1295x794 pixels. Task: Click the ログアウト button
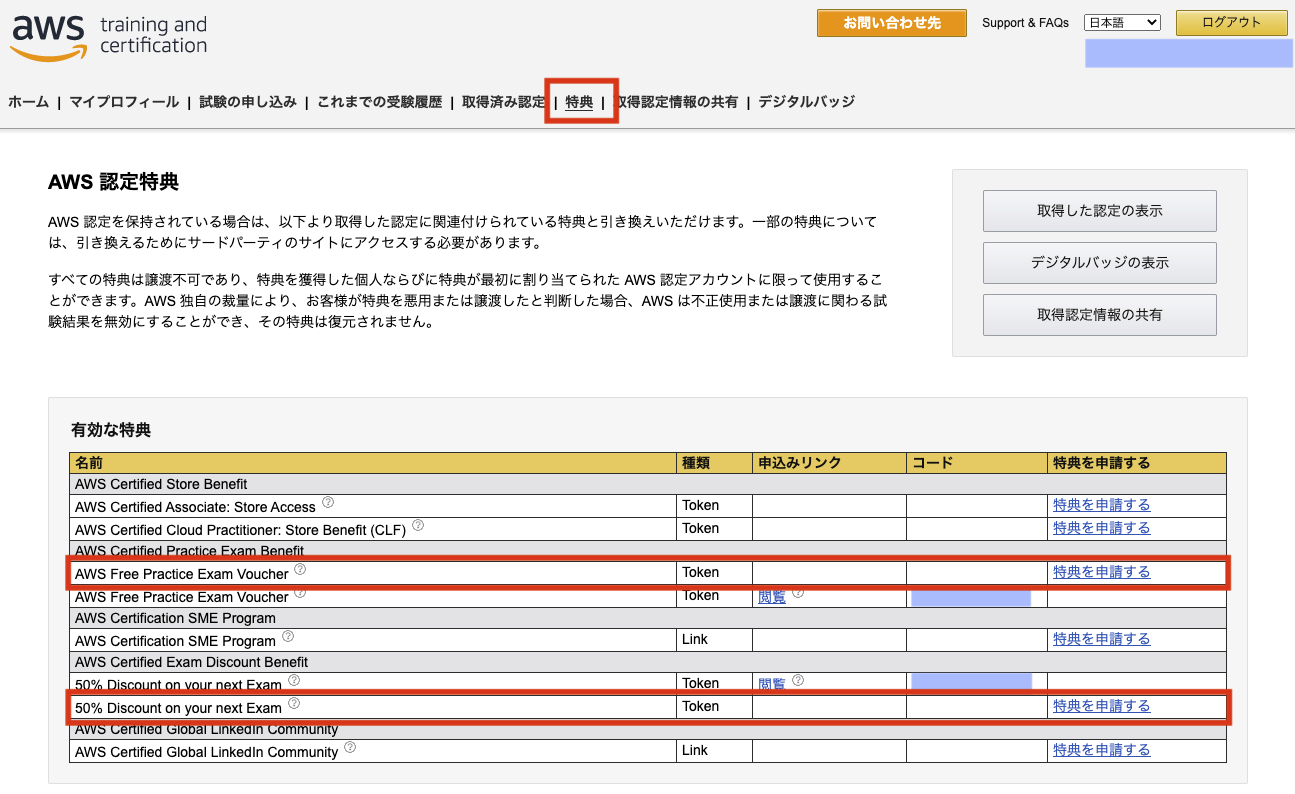[1231, 23]
